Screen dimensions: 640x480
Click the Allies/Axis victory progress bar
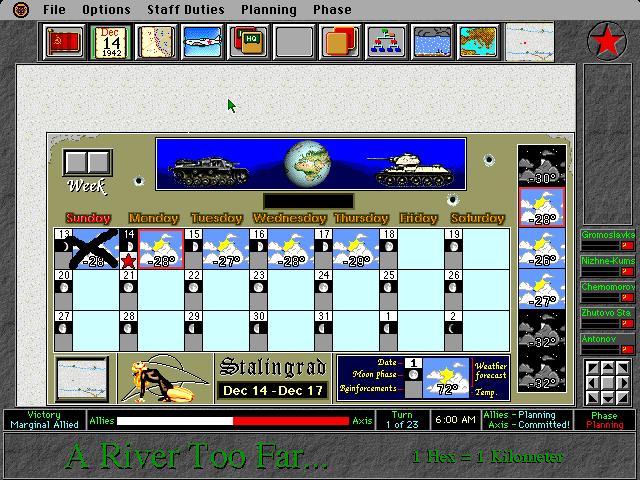(x=233, y=421)
